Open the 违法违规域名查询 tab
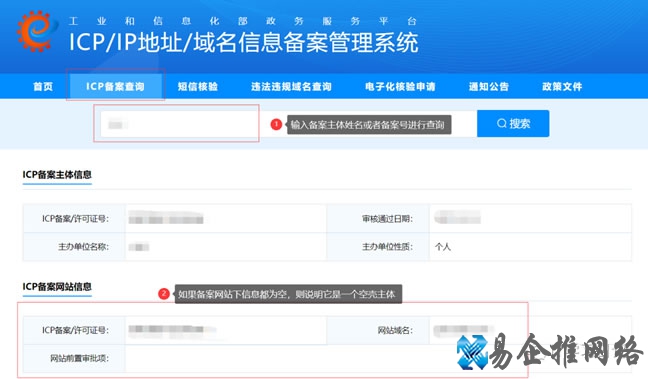 click(x=291, y=86)
